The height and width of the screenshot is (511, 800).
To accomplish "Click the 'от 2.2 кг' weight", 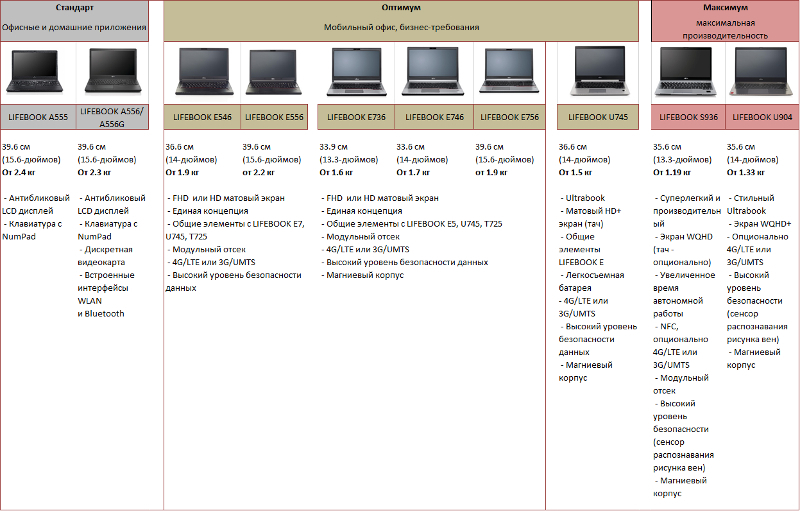I will coord(258,172).
